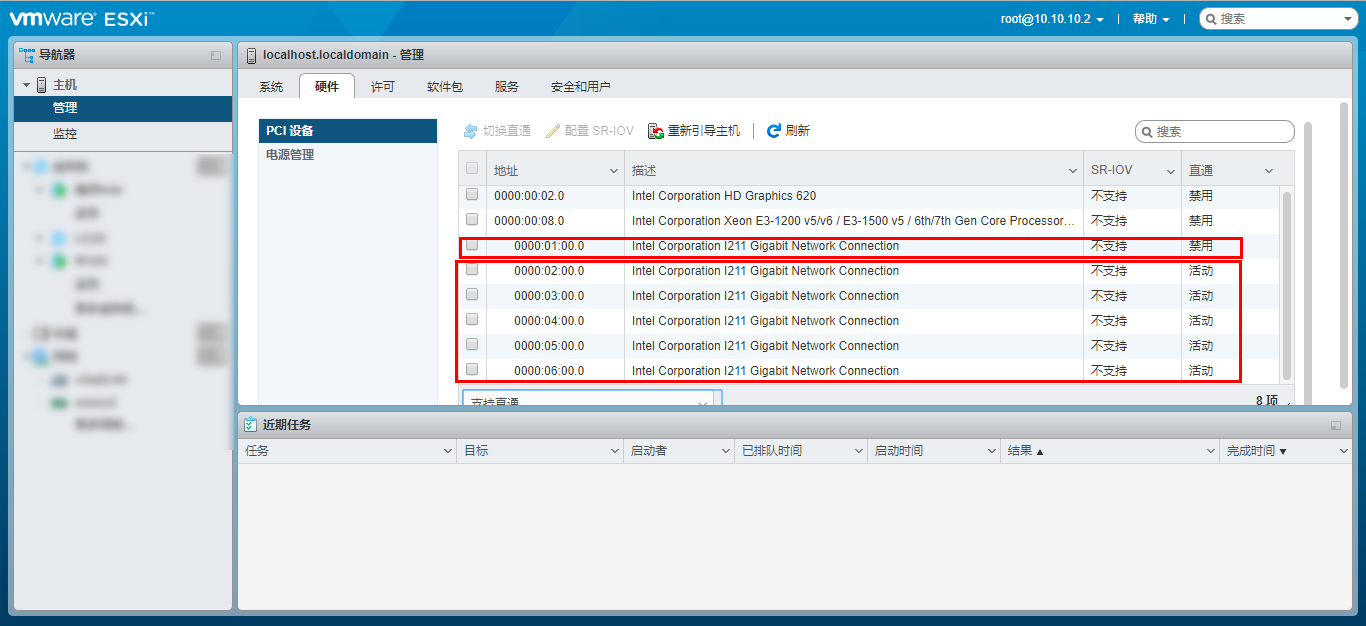Select Monitor (监控) under Host in navigator
The image size is (1366, 626).
click(x=123, y=134)
